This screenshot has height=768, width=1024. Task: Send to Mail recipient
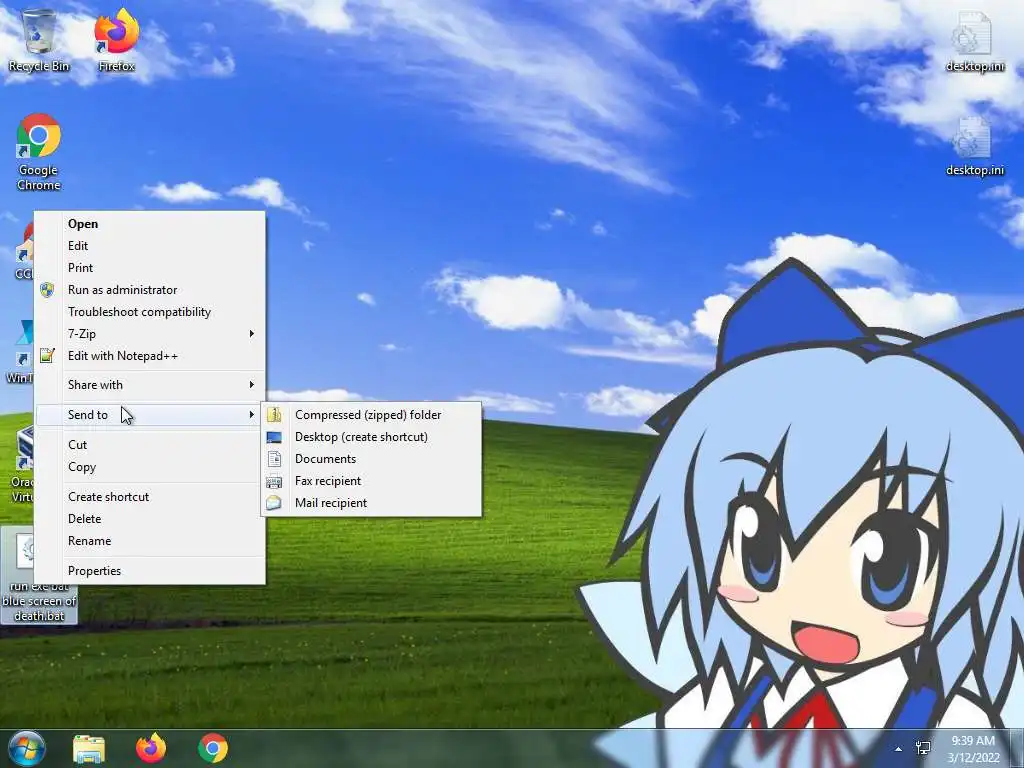coord(371,504)
